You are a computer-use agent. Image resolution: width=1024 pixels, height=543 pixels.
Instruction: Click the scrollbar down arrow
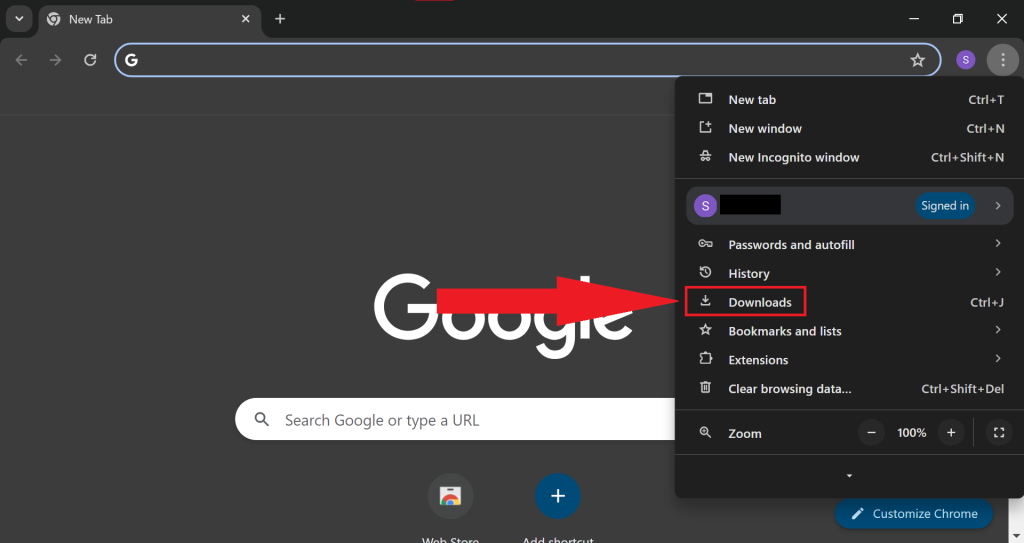[1018, 537]
